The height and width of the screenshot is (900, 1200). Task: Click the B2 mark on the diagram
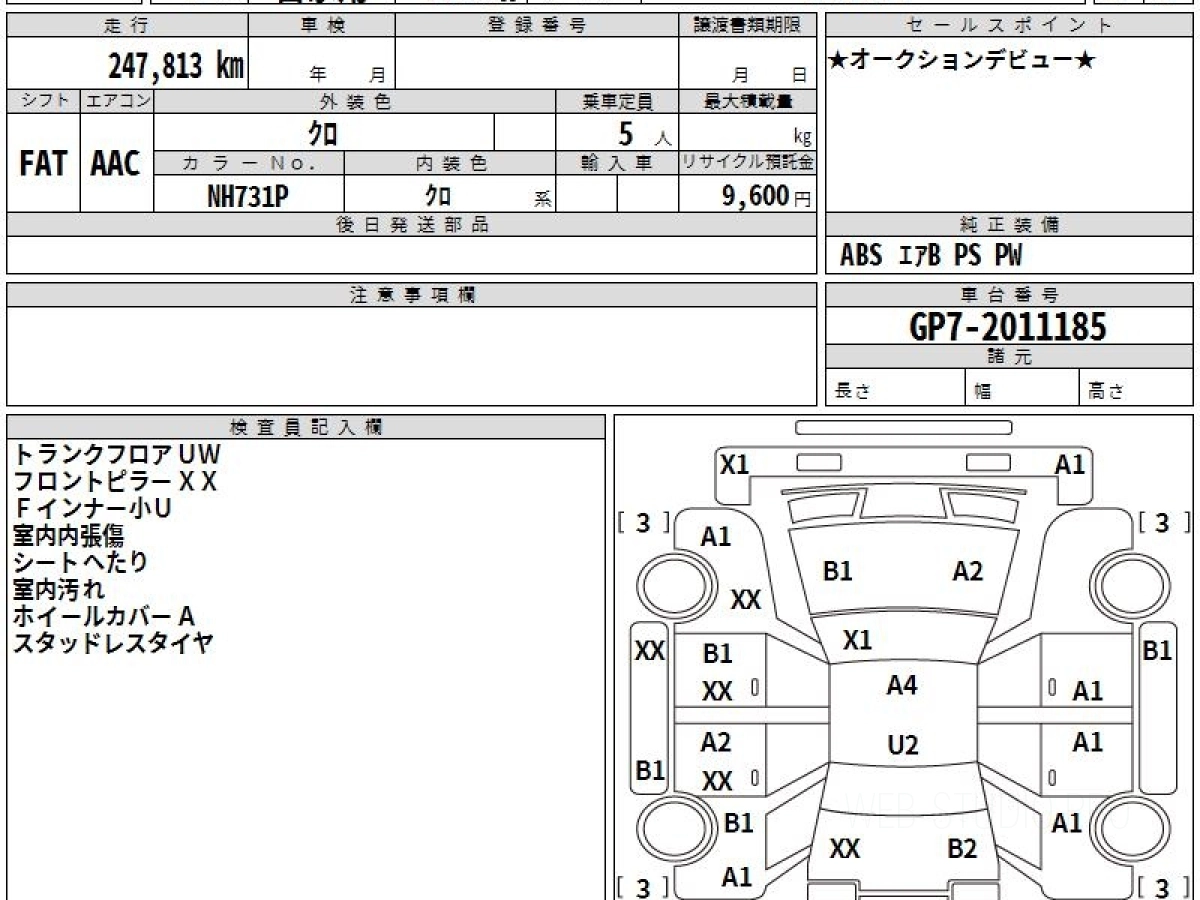pos(962,849)
